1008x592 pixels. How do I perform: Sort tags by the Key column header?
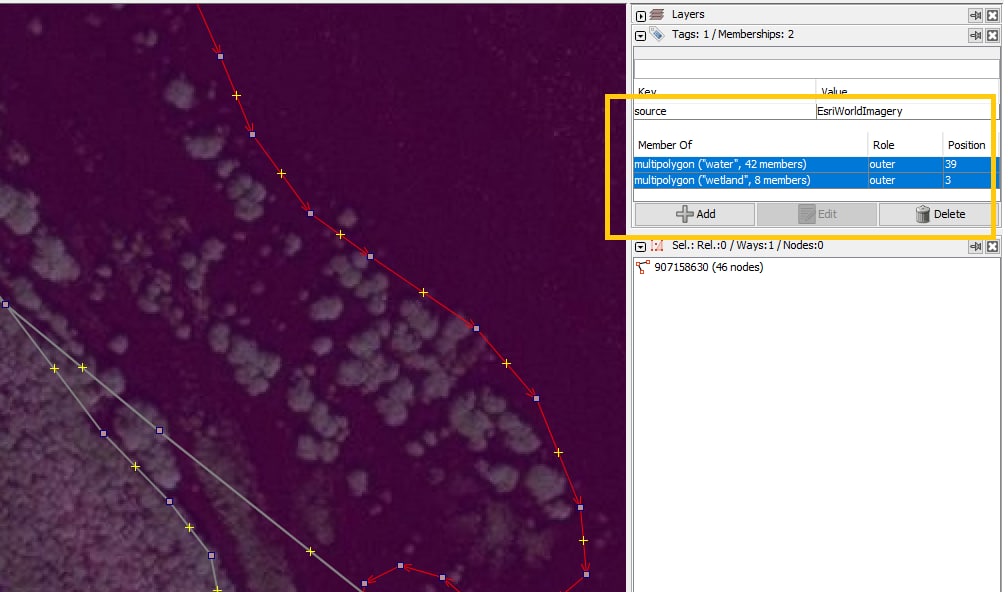point(724,91)
